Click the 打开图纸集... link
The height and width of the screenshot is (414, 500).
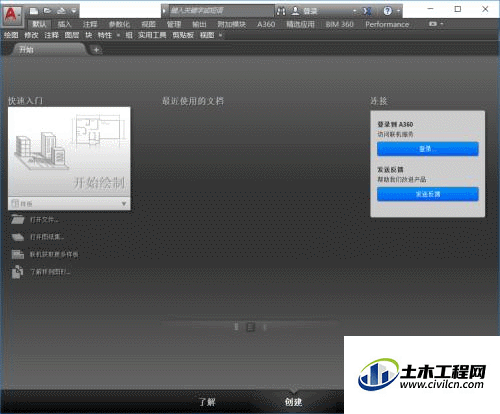pos(47,237)
